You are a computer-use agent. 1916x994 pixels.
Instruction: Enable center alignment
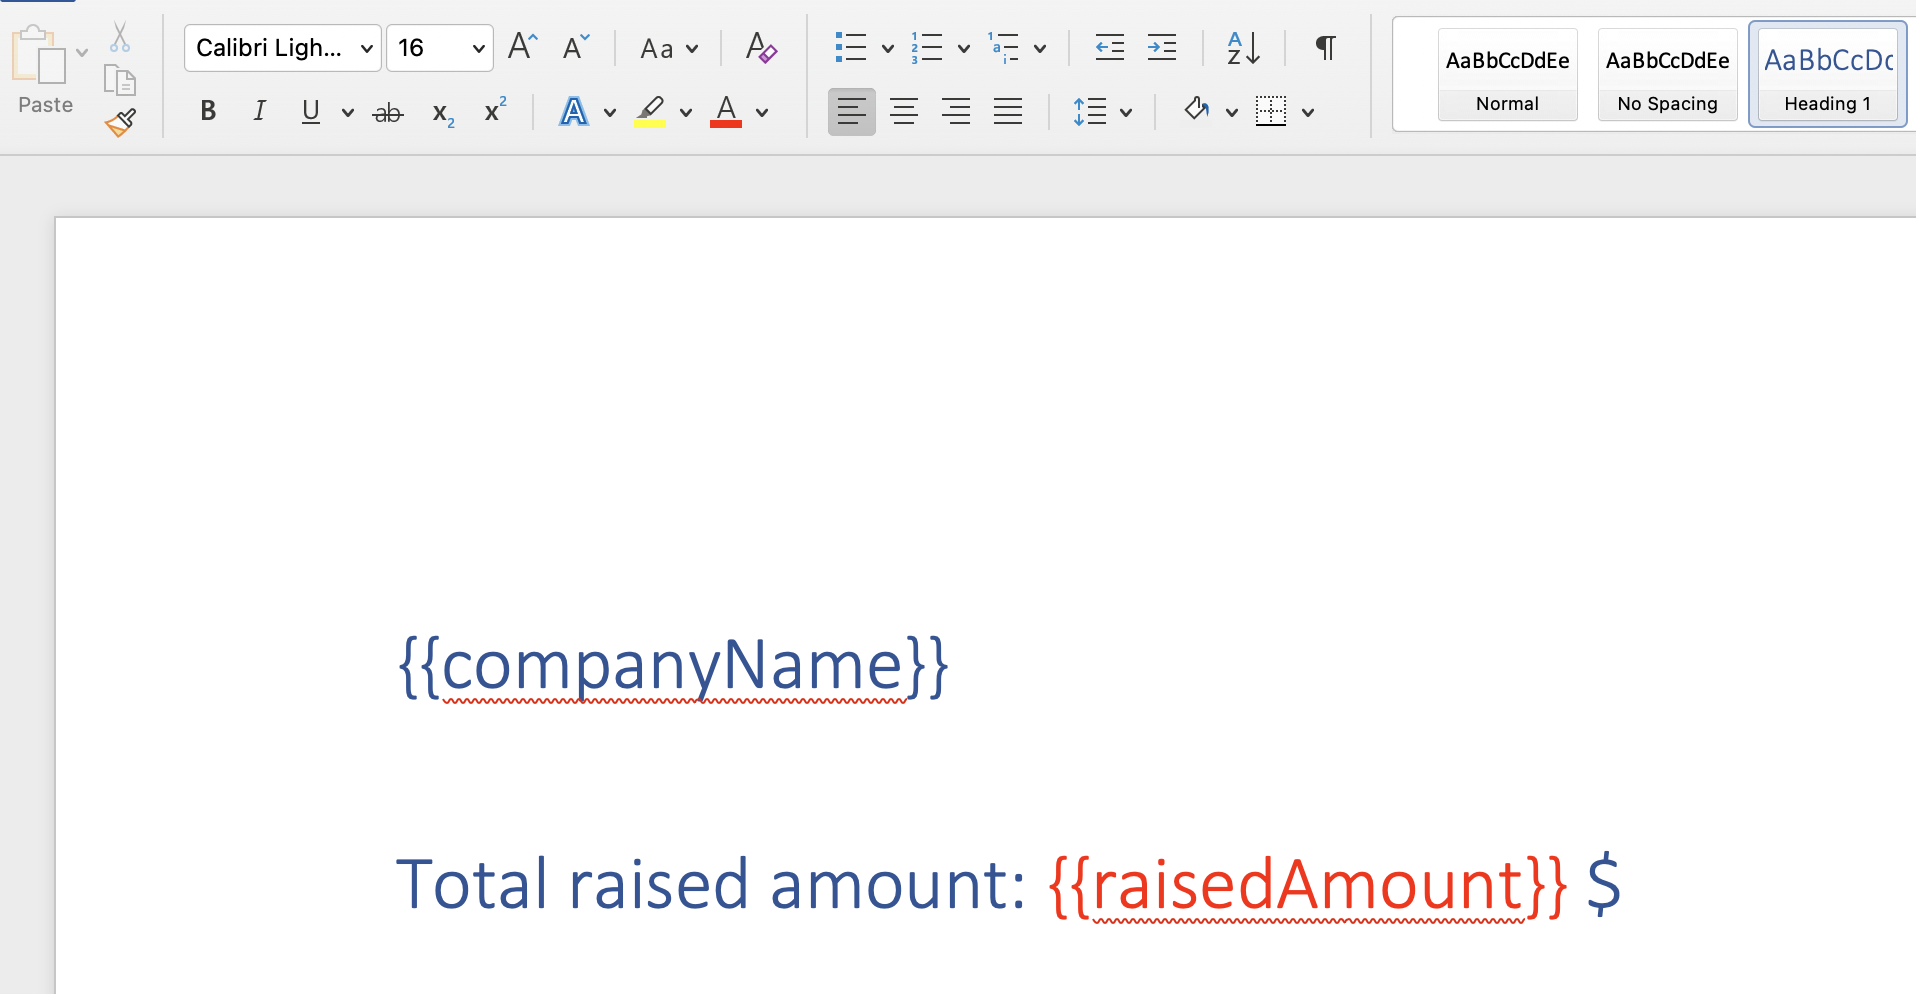pos(904,111)
